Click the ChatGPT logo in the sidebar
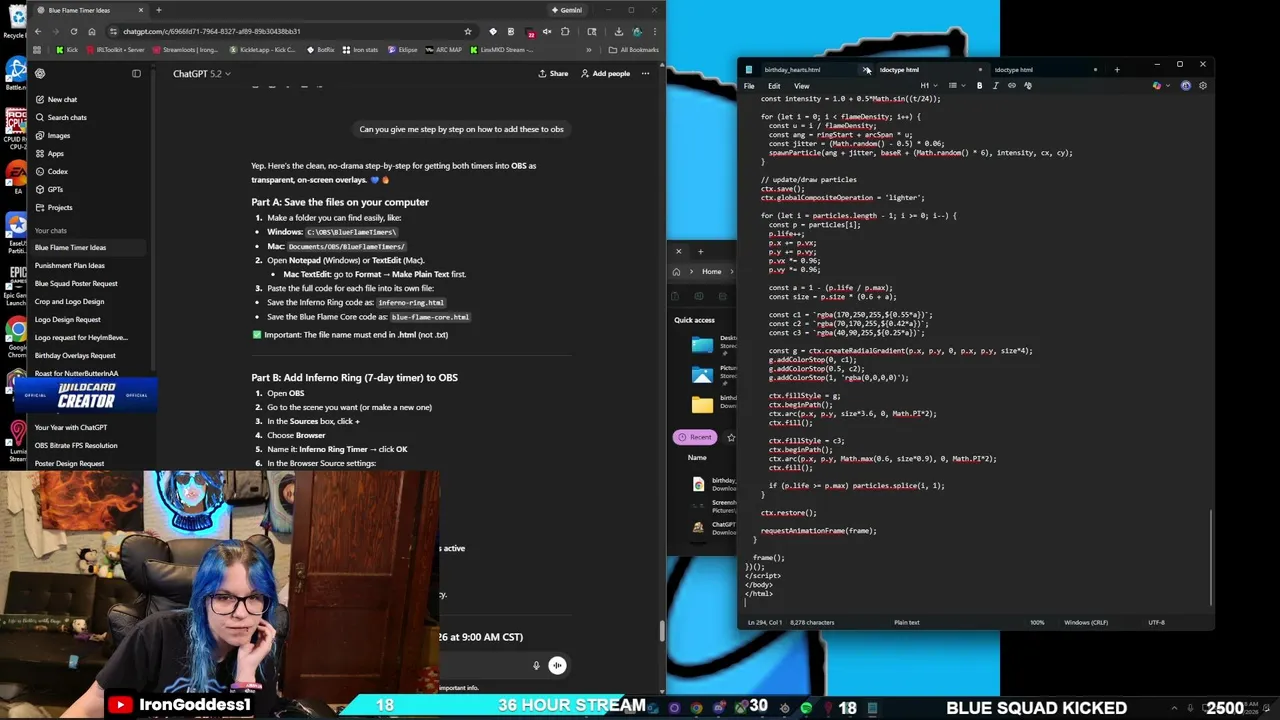 coord(40,73)
